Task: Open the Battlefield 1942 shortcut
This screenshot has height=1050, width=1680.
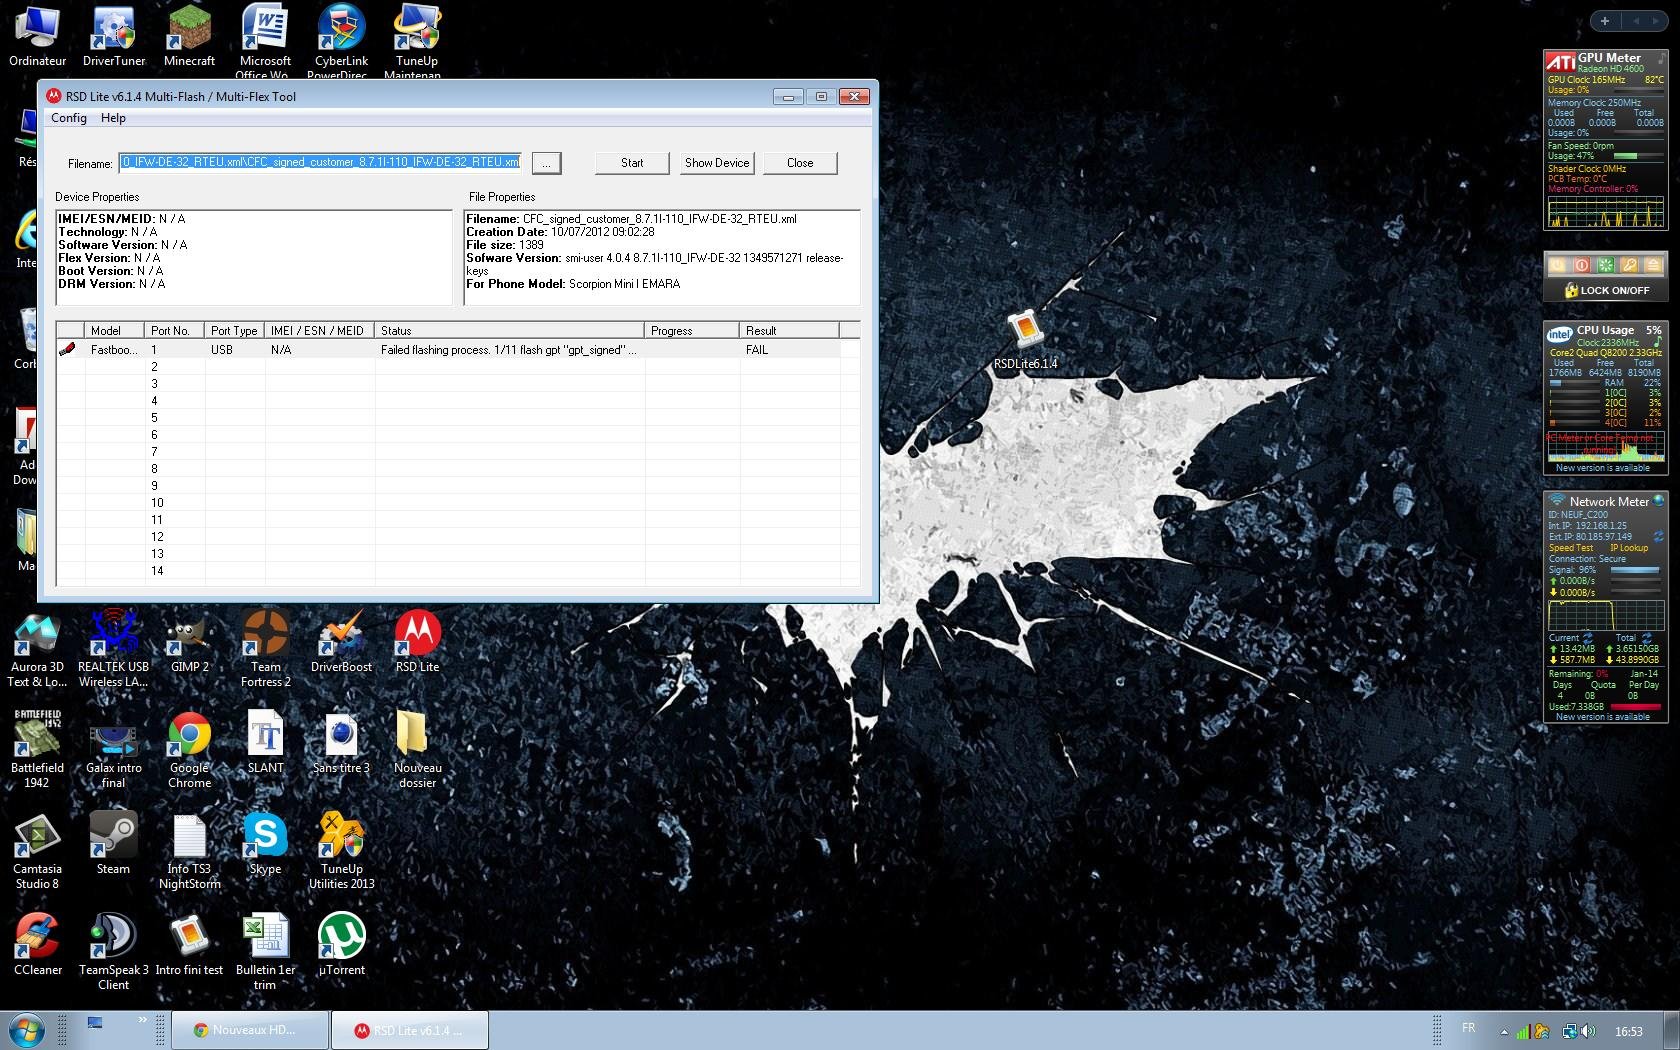Action: (x=37, y=750)
